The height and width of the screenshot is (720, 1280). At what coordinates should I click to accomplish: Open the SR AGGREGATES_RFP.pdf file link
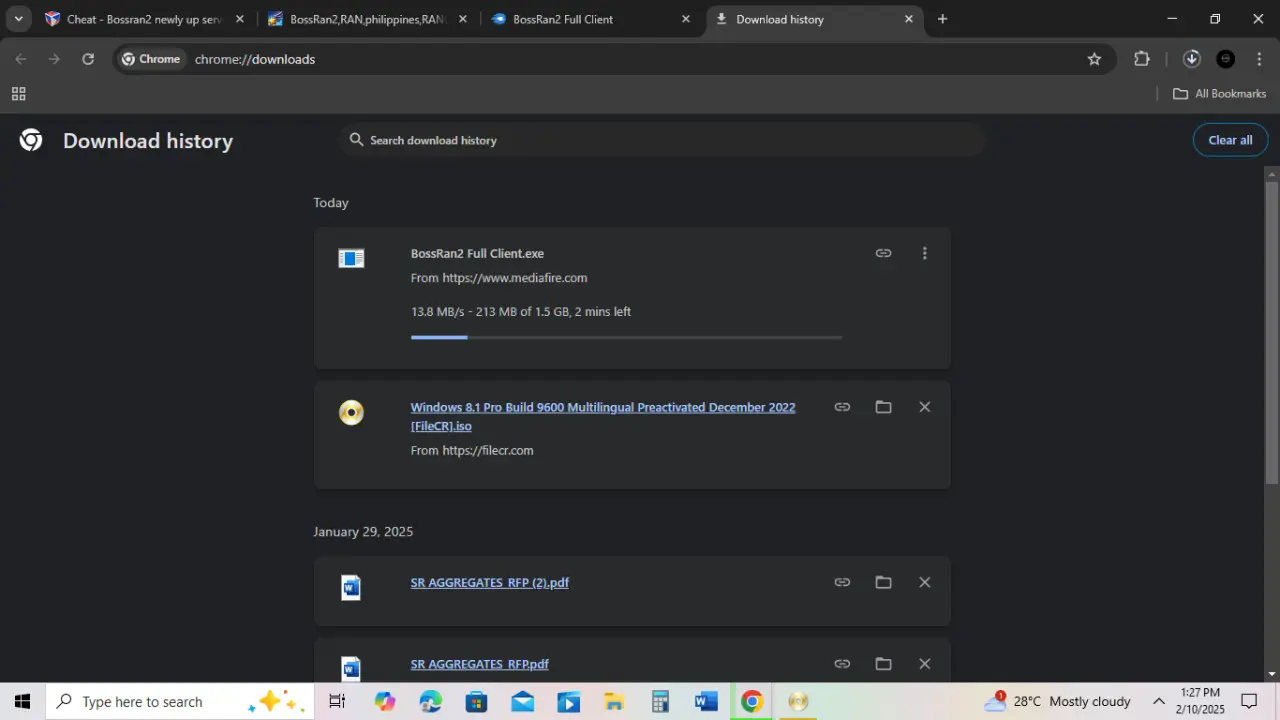[479, 664]
